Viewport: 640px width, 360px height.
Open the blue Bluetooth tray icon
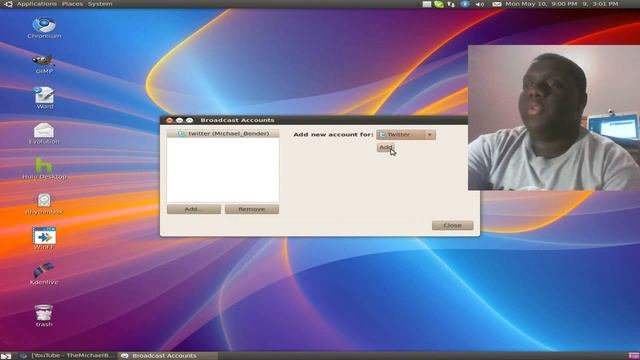[465, 4]
